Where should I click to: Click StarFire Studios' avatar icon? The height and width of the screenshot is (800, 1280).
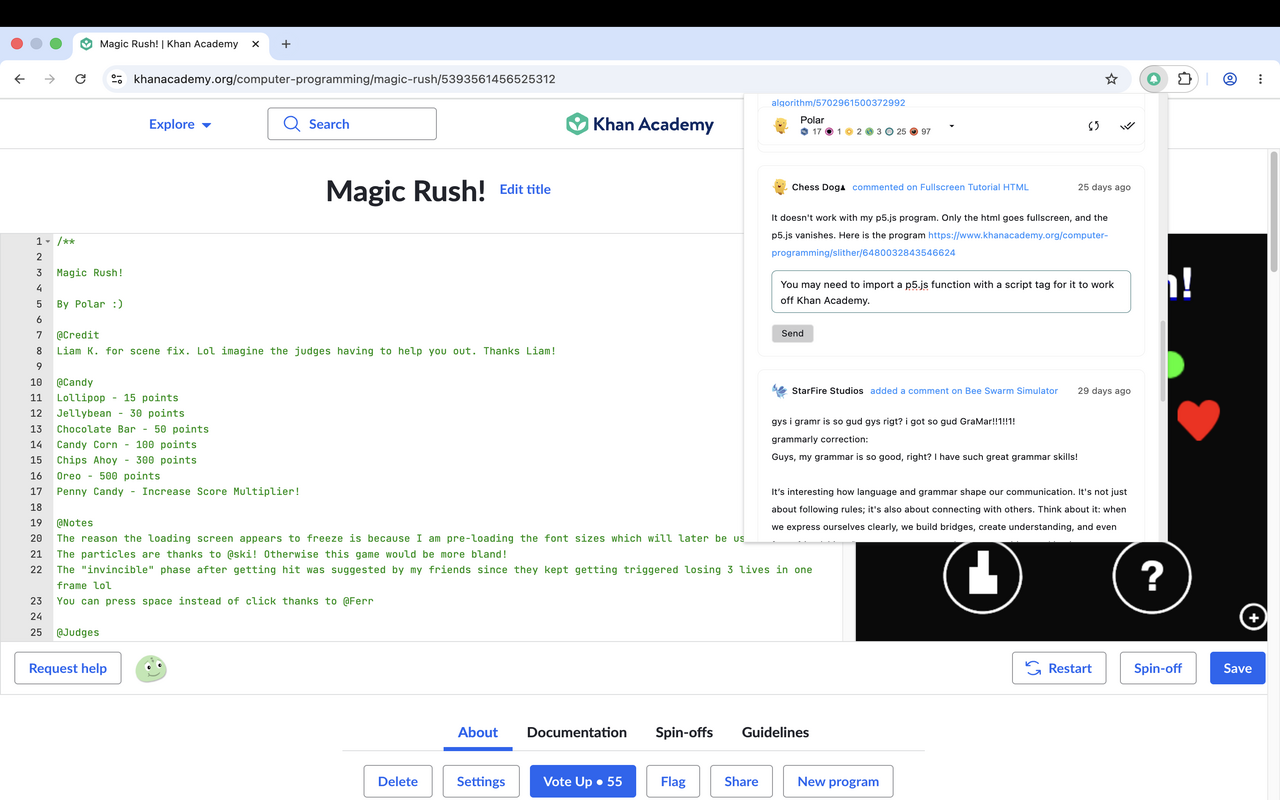(x=780, y=391)
